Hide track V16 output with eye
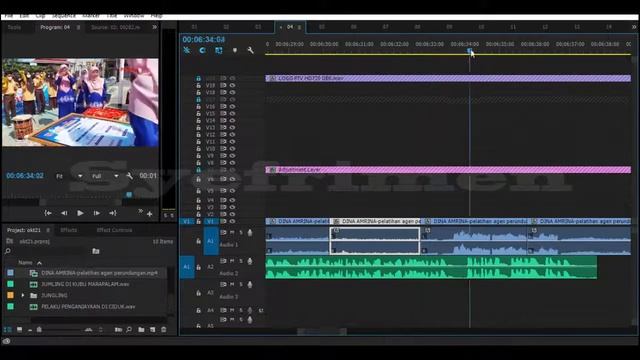The image size is (640, 360). (233, 107)
